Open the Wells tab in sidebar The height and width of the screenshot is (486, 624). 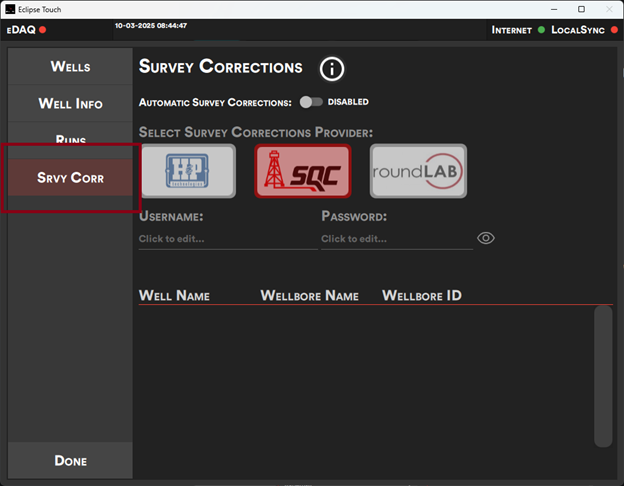[70, 67]
